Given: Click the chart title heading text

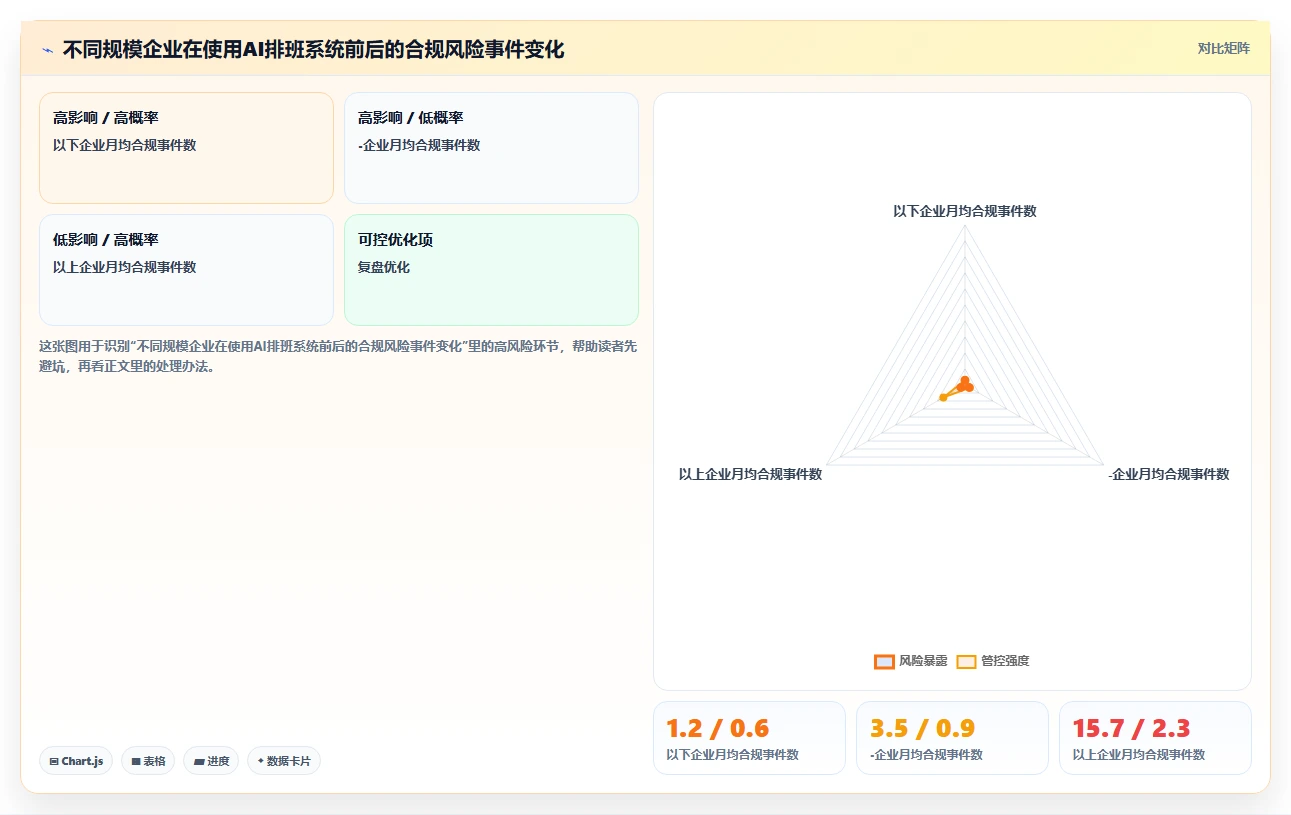Looking at the screenshot, I should pos(313,49).
